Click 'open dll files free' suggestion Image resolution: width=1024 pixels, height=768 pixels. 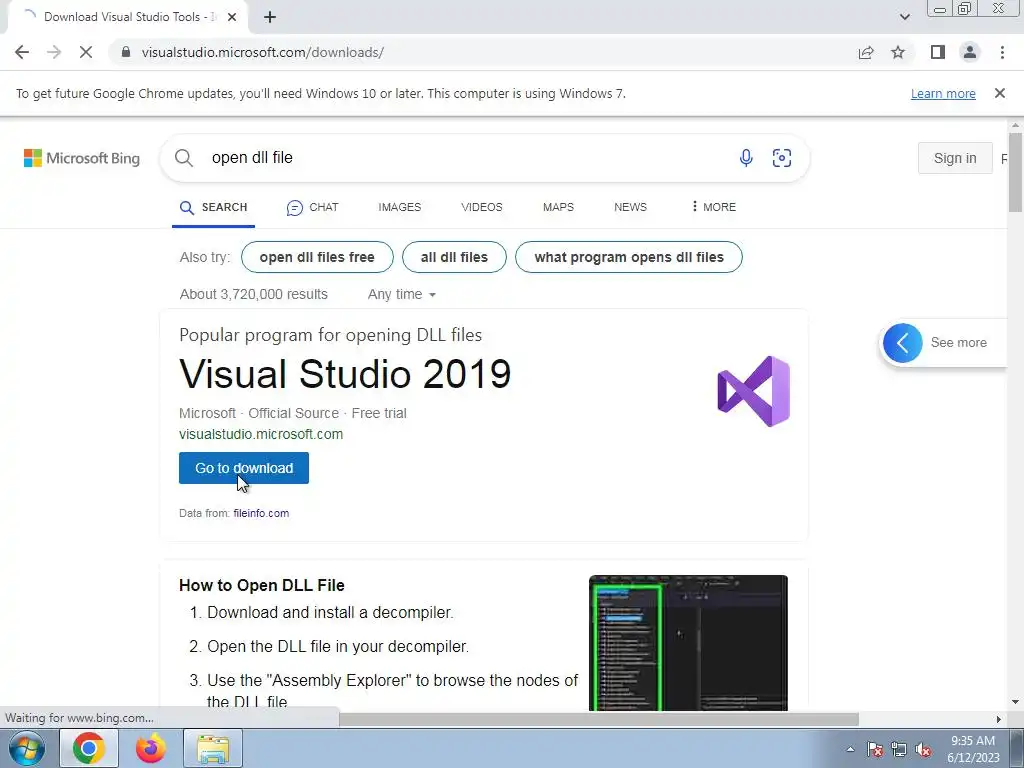tap(317, 257)
